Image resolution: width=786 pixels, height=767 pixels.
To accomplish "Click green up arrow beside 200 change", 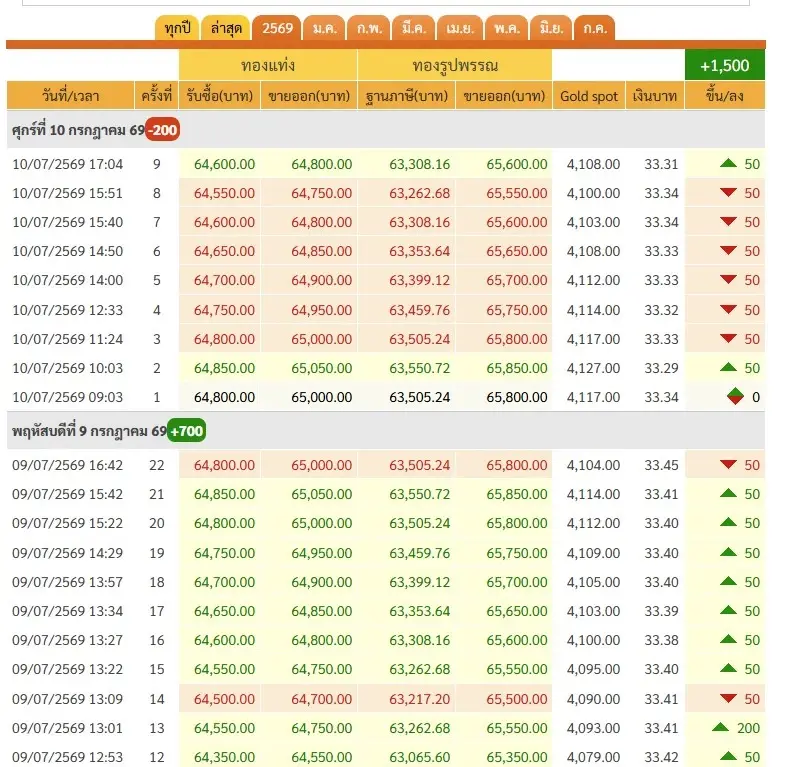I will pos(720,727).
